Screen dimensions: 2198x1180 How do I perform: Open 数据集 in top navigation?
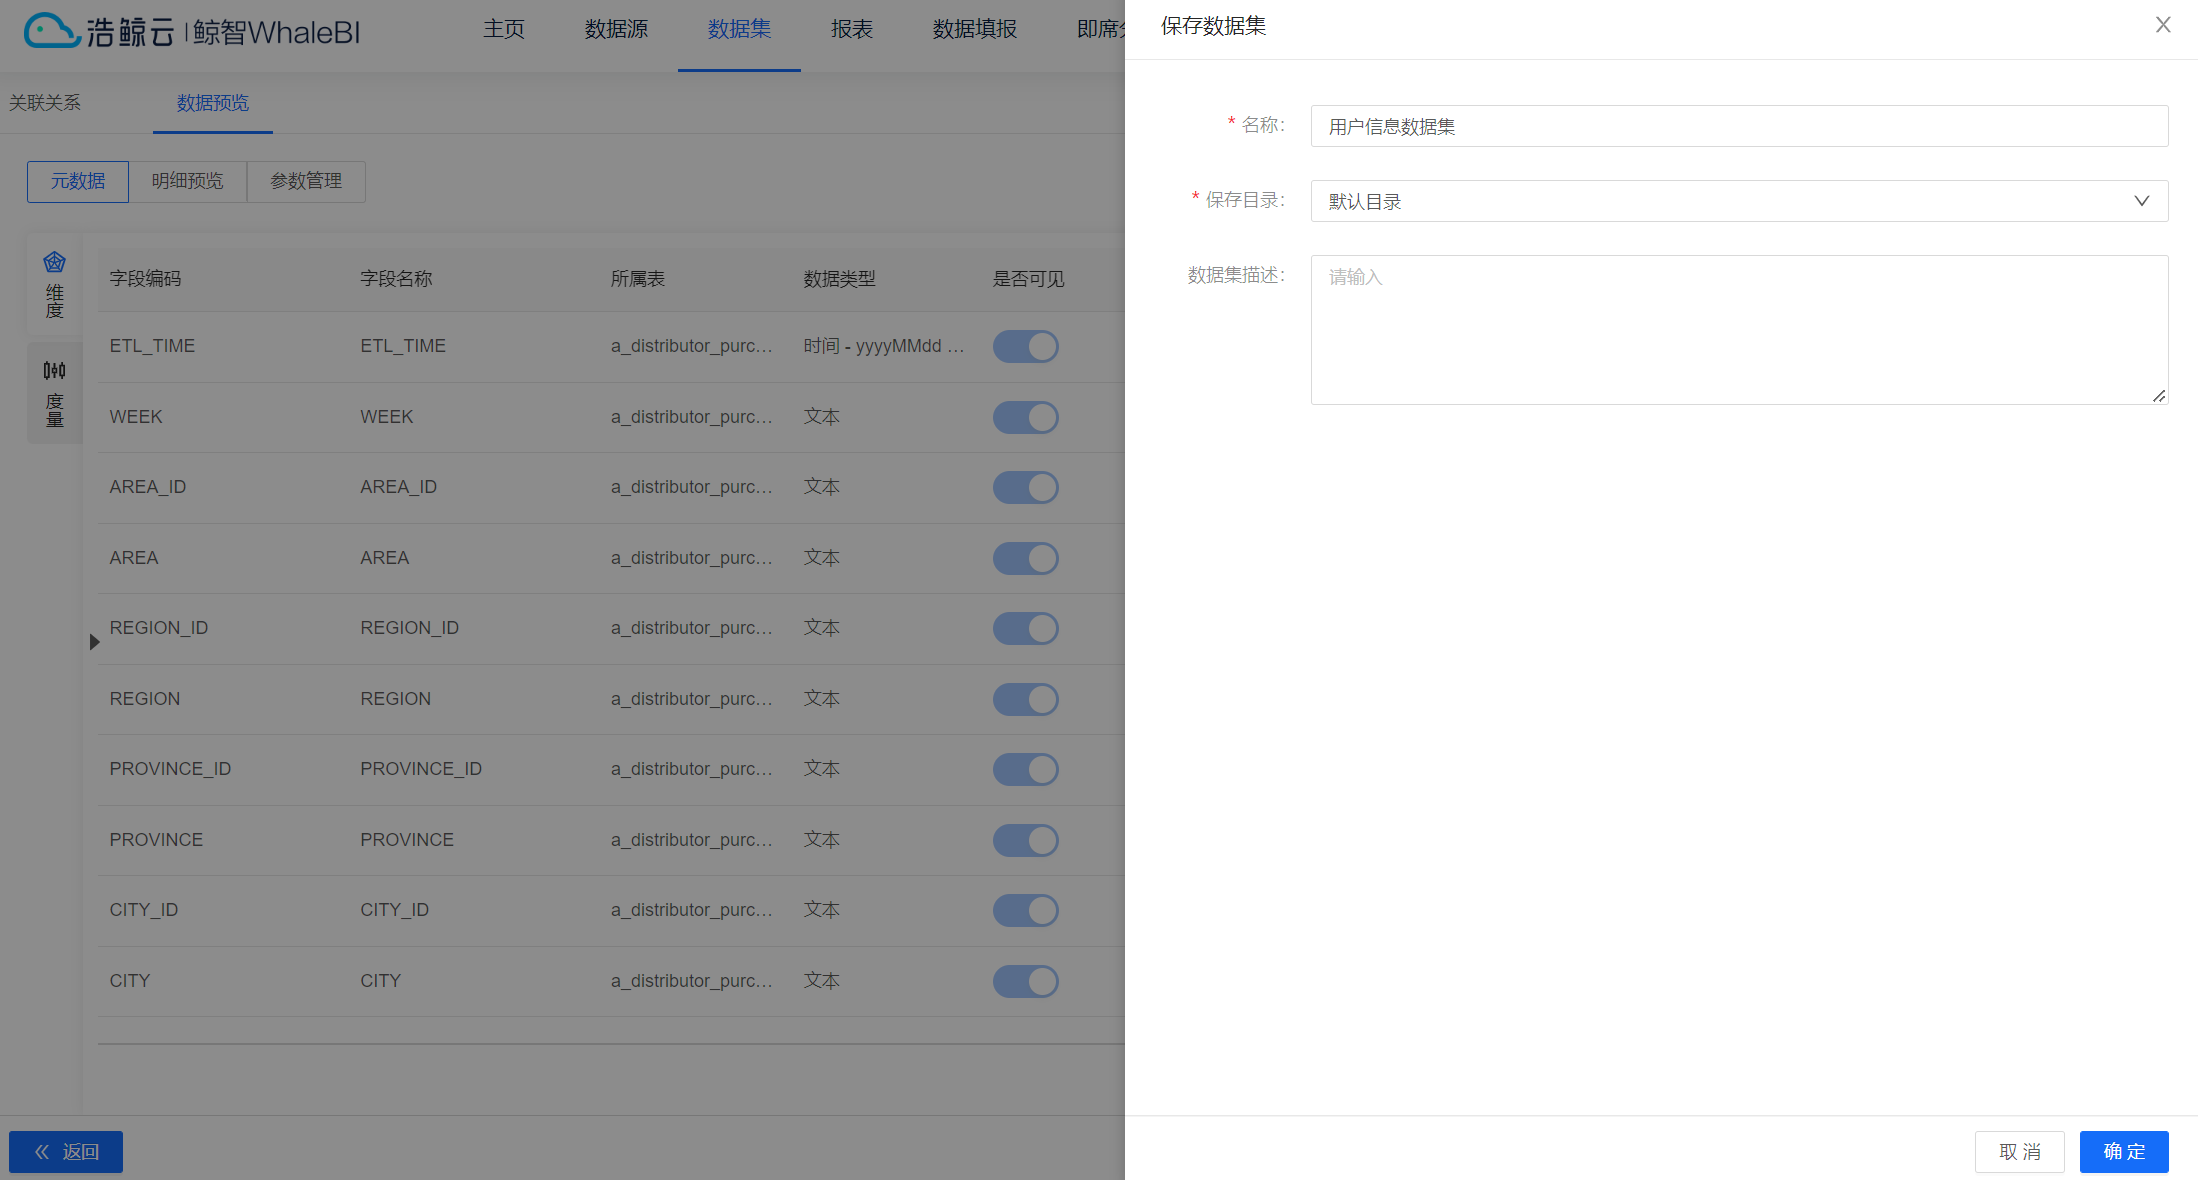739,29
